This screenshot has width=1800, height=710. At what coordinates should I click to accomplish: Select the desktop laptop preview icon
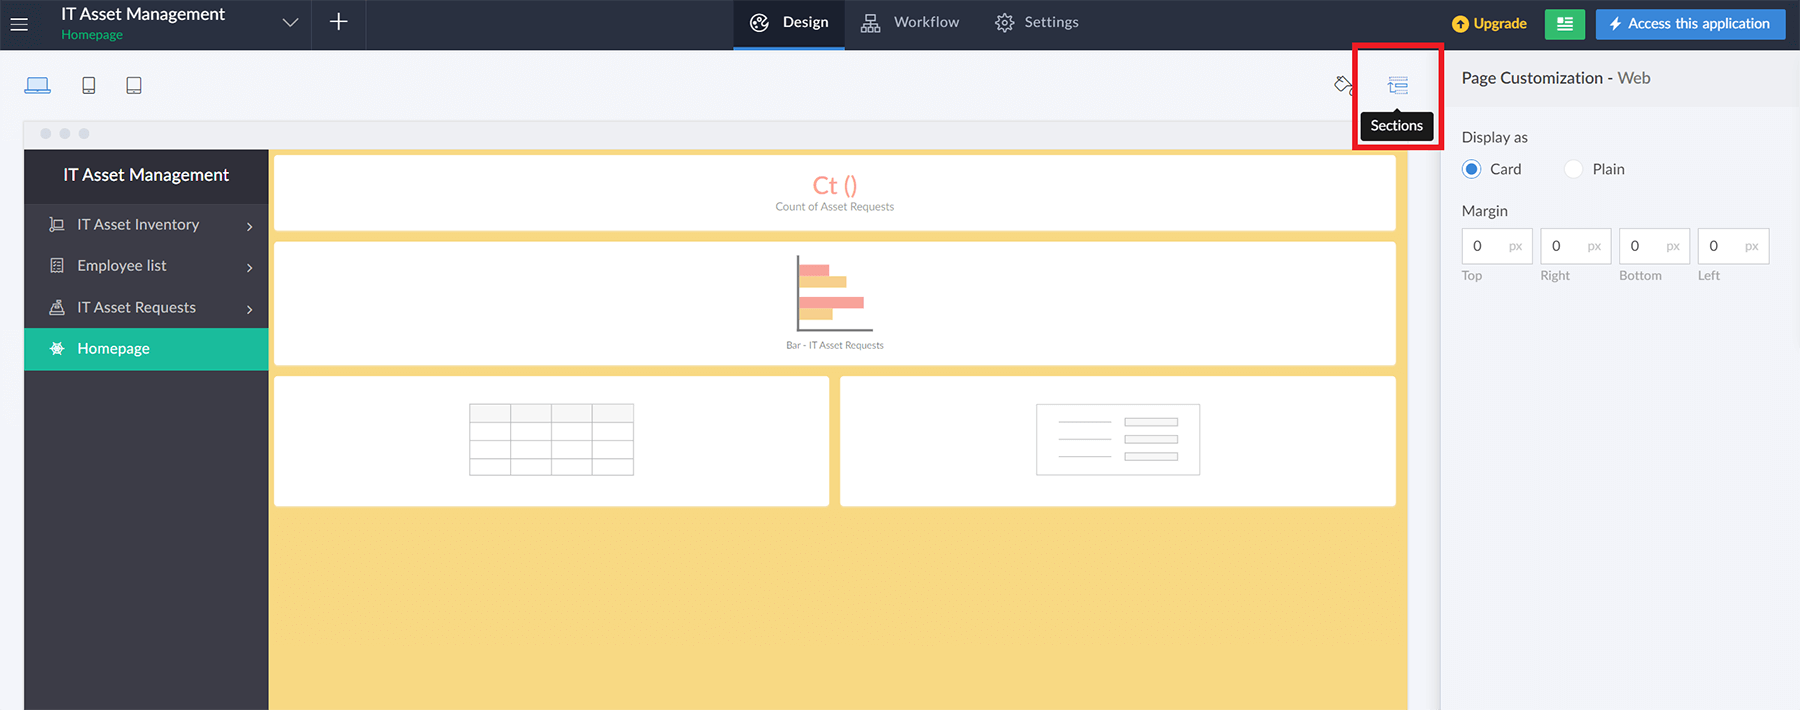[x=38, y=86]
